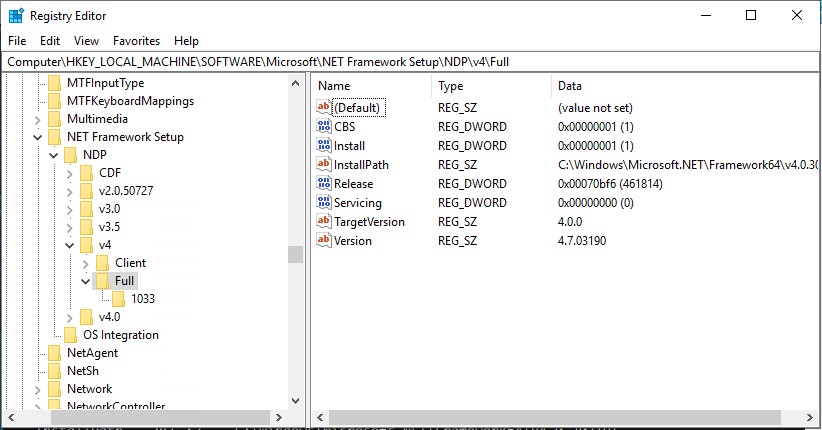The height and width of the screenshot is (430, 822).
Task: Click the DWORD icon beside Servicing
Action: pyautogui.click(x=324, y=203)
